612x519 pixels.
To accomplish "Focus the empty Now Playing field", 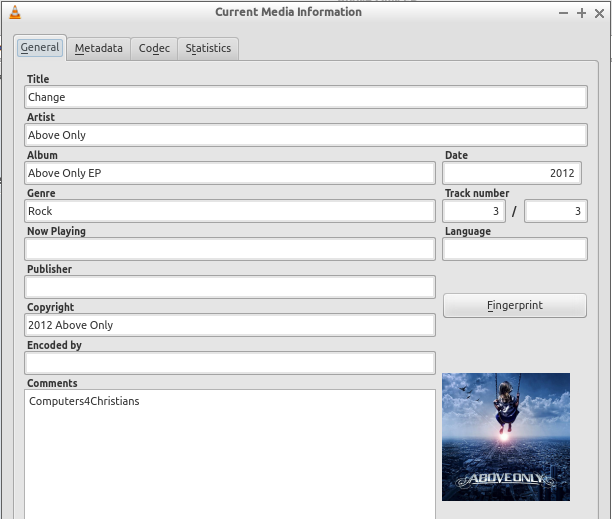I will click(230, 249).
